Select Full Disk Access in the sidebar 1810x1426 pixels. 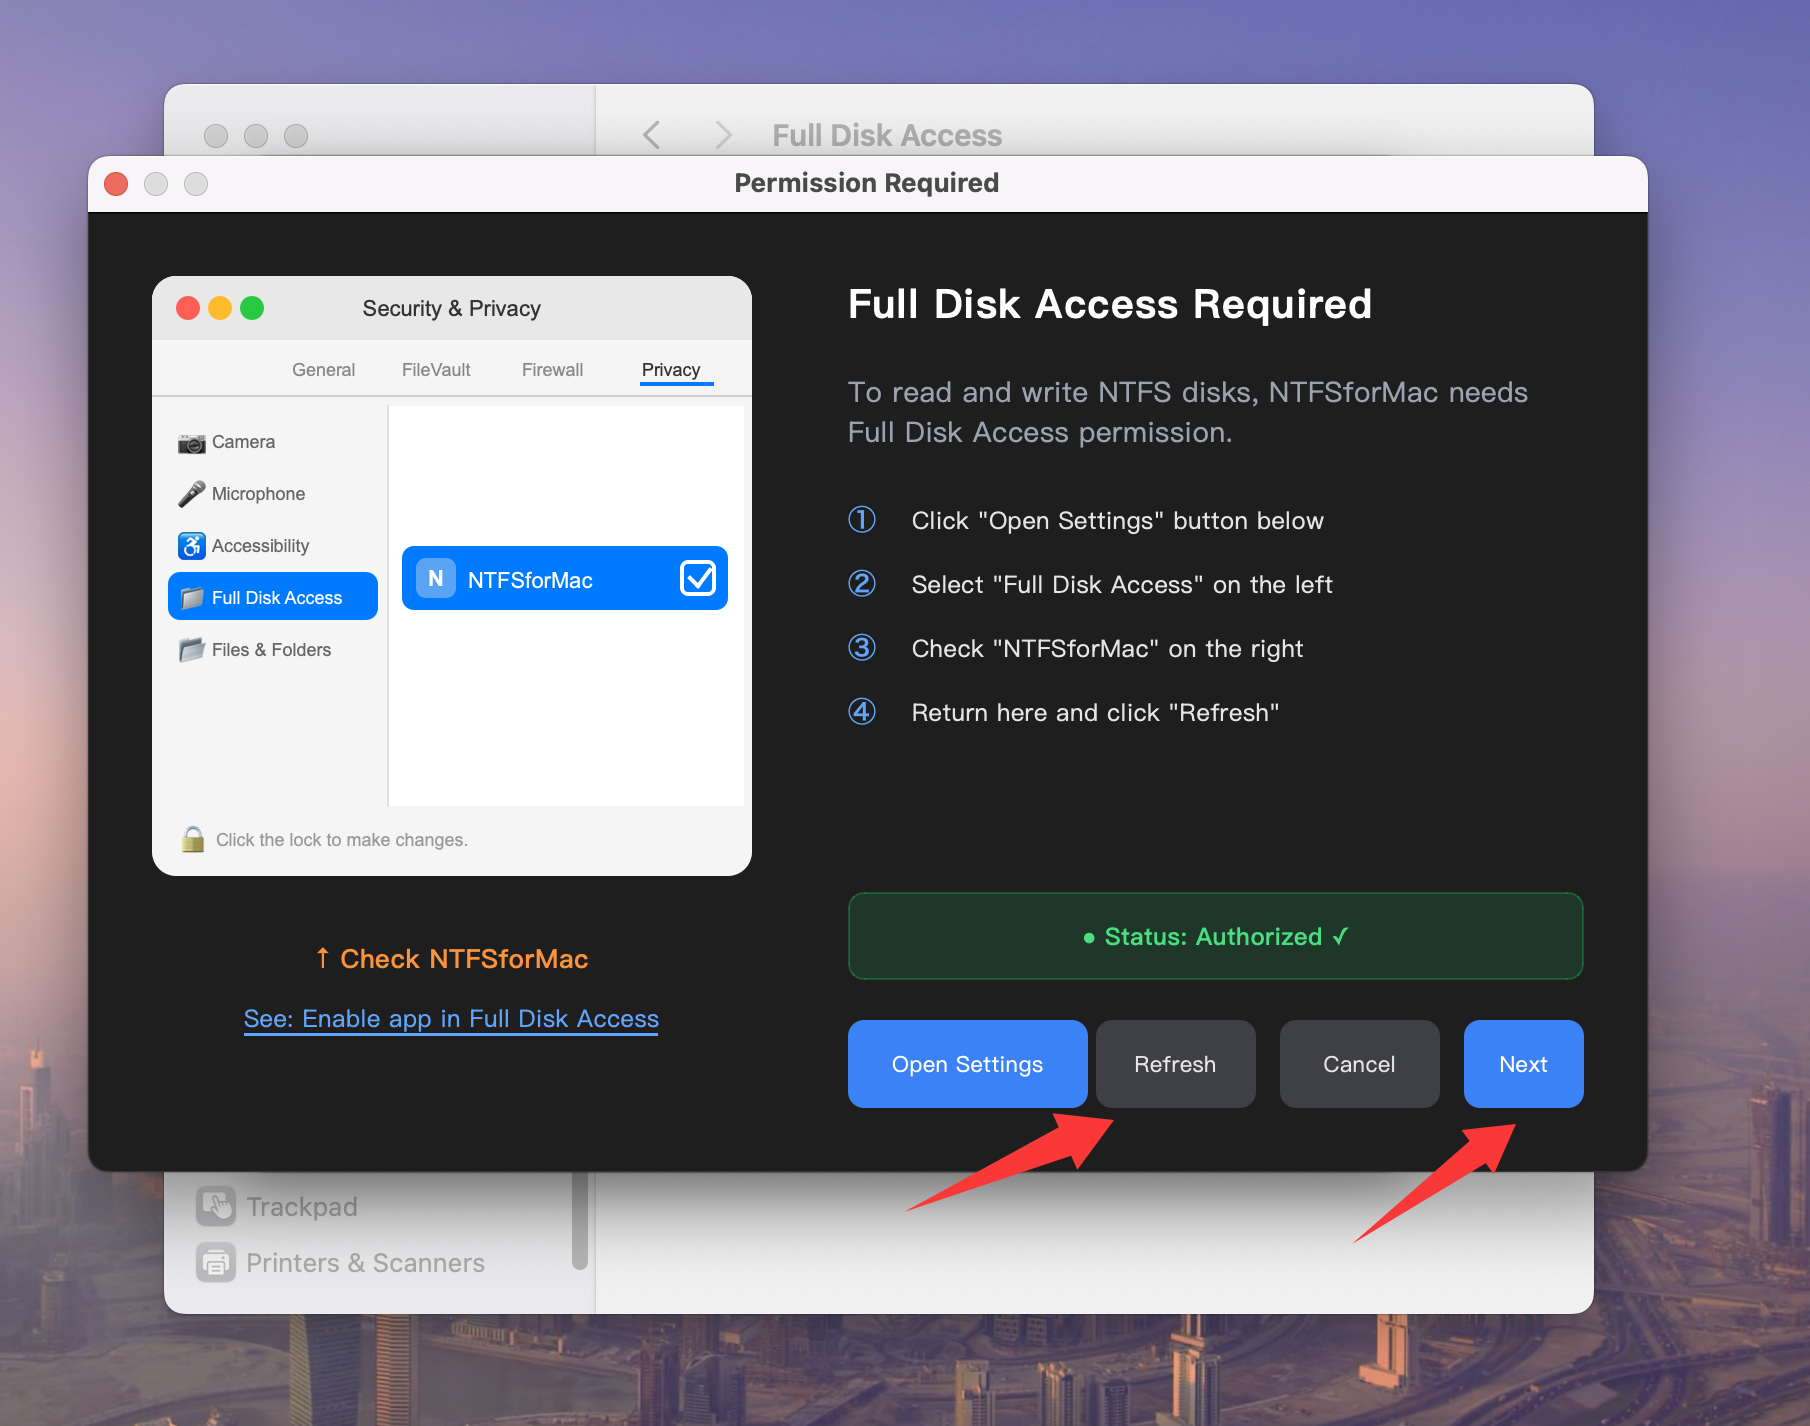[275, 597]
